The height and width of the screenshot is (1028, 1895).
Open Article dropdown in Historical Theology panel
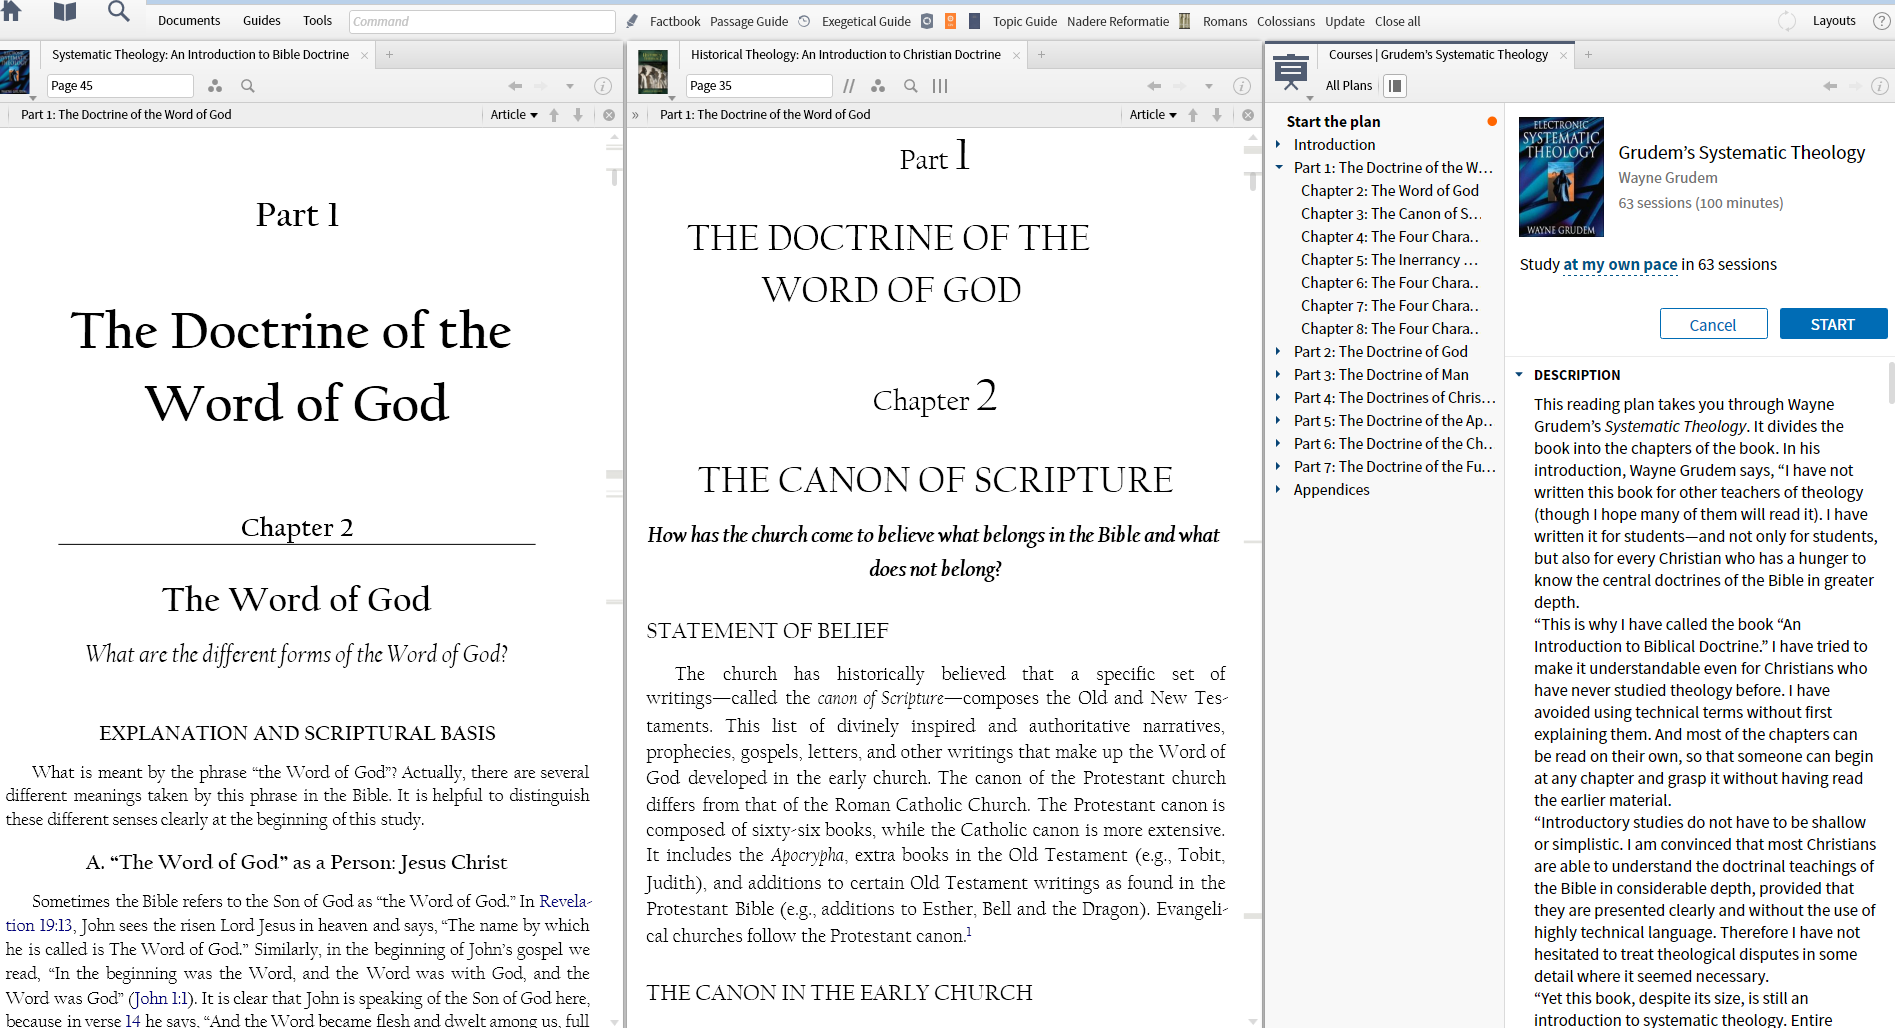coord(1153,115)
